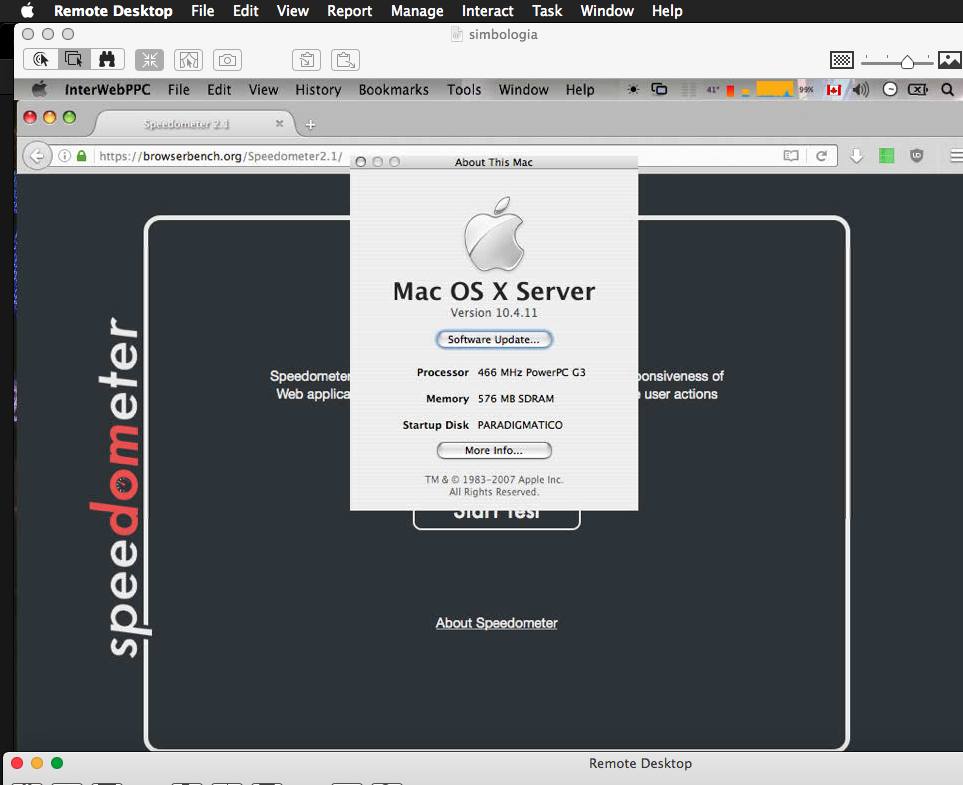Open the Tools menu in InterWebPPC

tap(464, 90)
